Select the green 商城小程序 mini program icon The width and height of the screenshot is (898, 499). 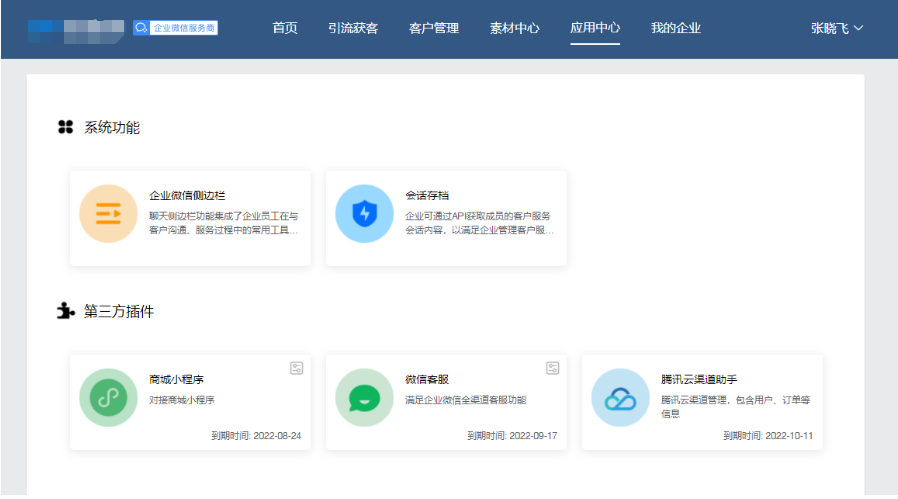coord(108,397)
